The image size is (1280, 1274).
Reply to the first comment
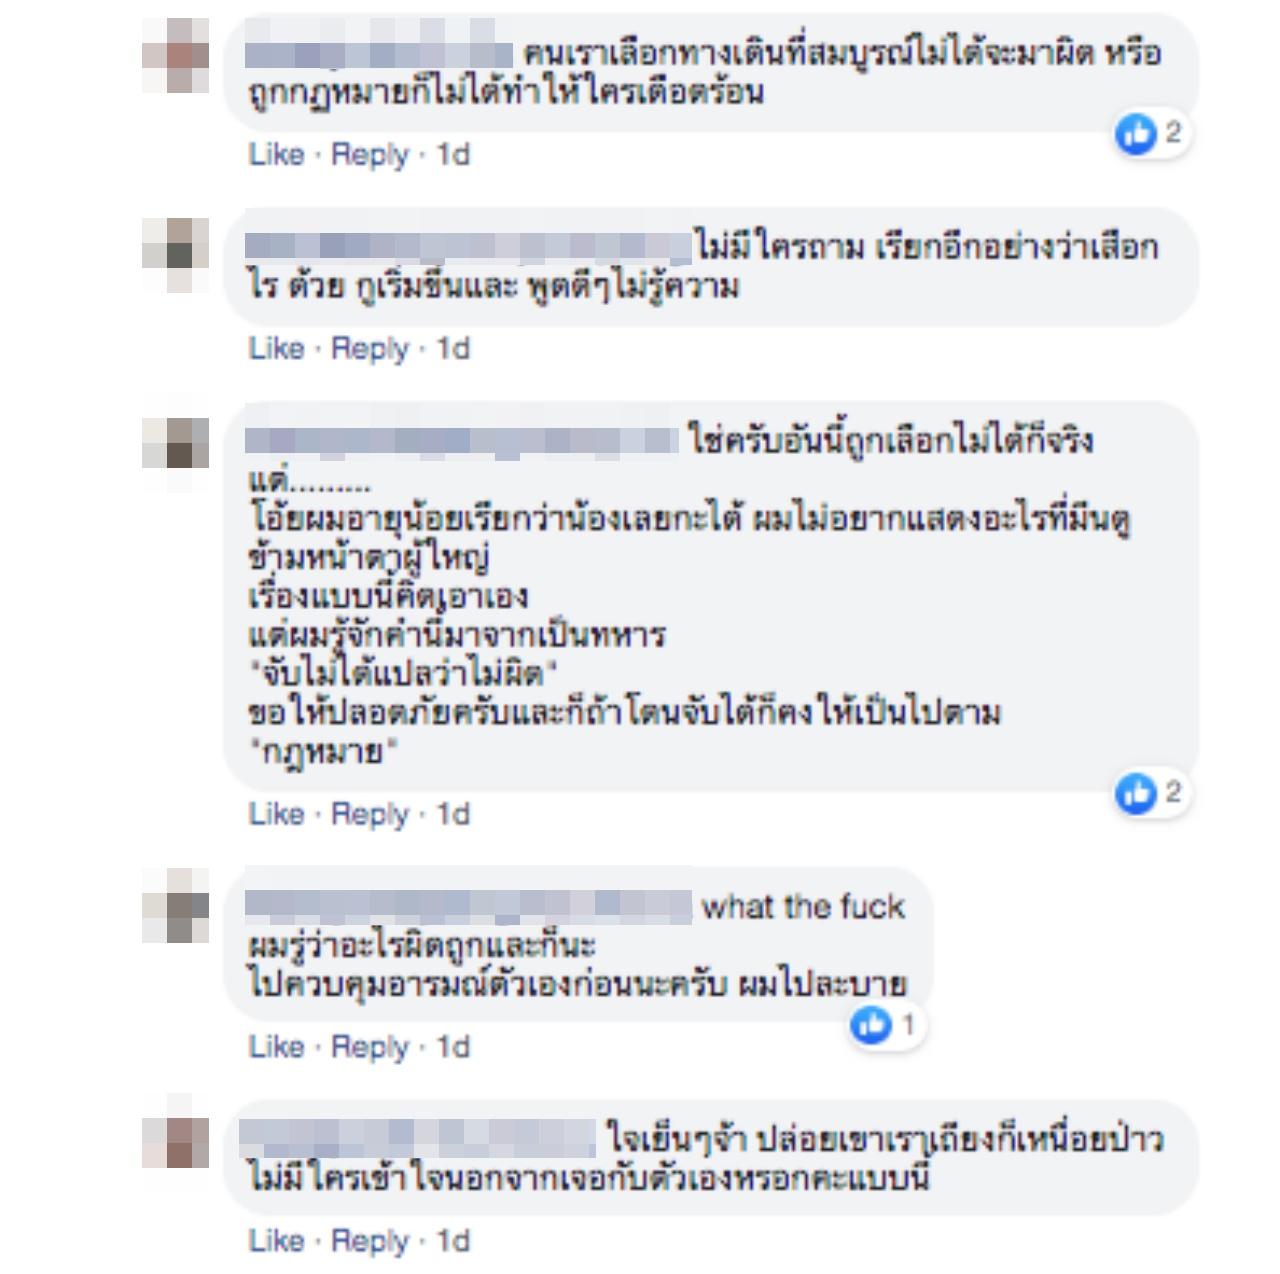pos(370,155)
